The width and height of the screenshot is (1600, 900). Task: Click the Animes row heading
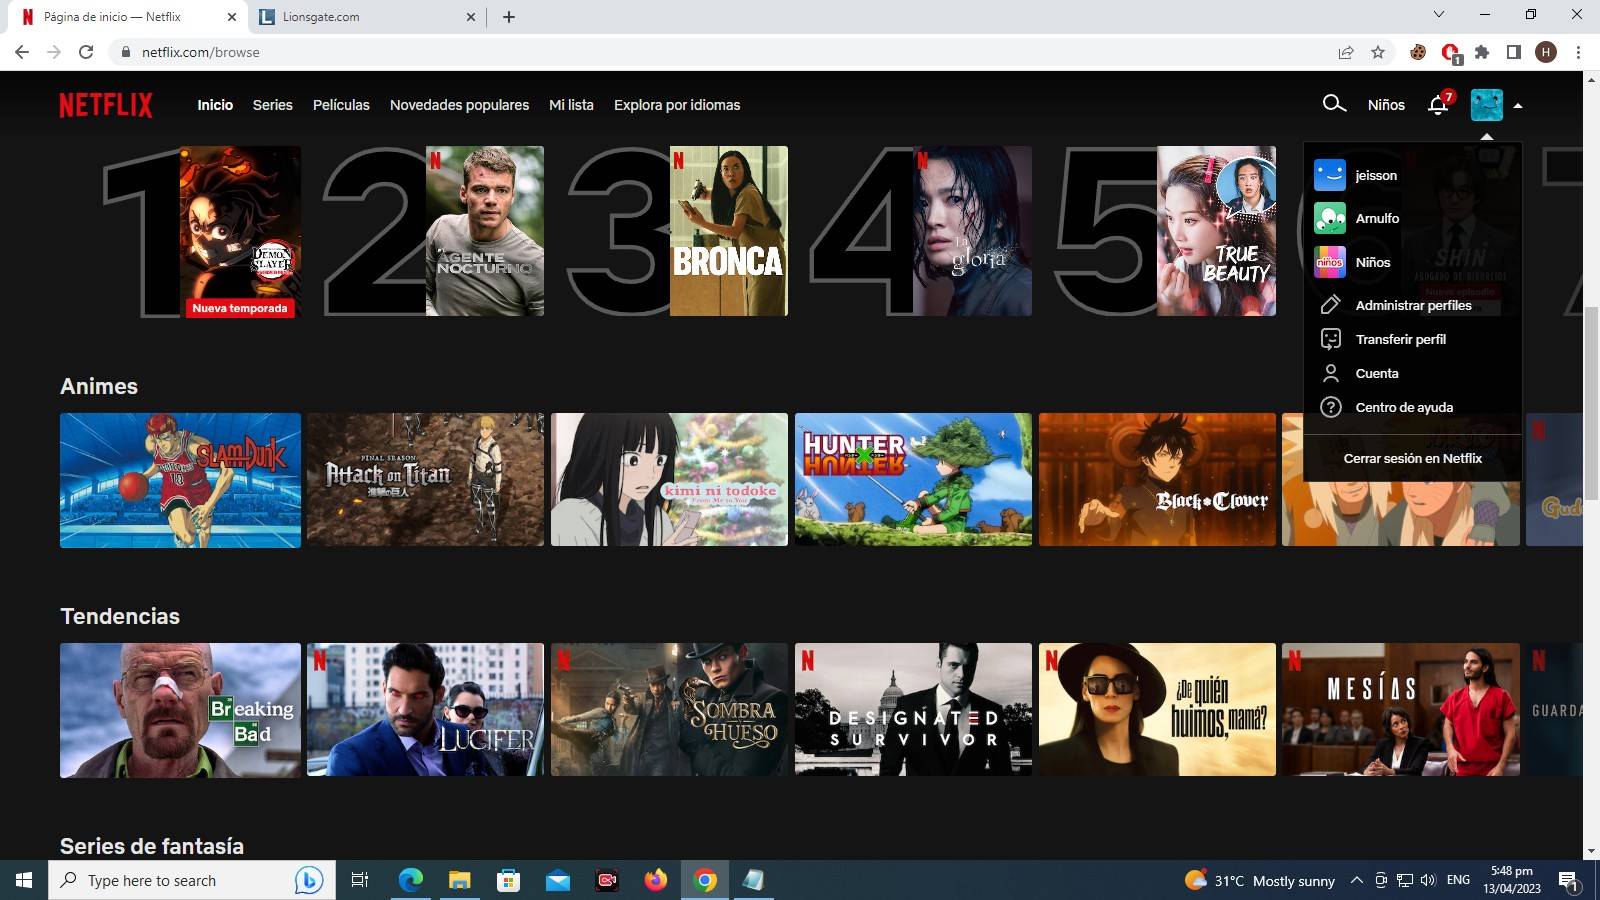tap(99, 386)
